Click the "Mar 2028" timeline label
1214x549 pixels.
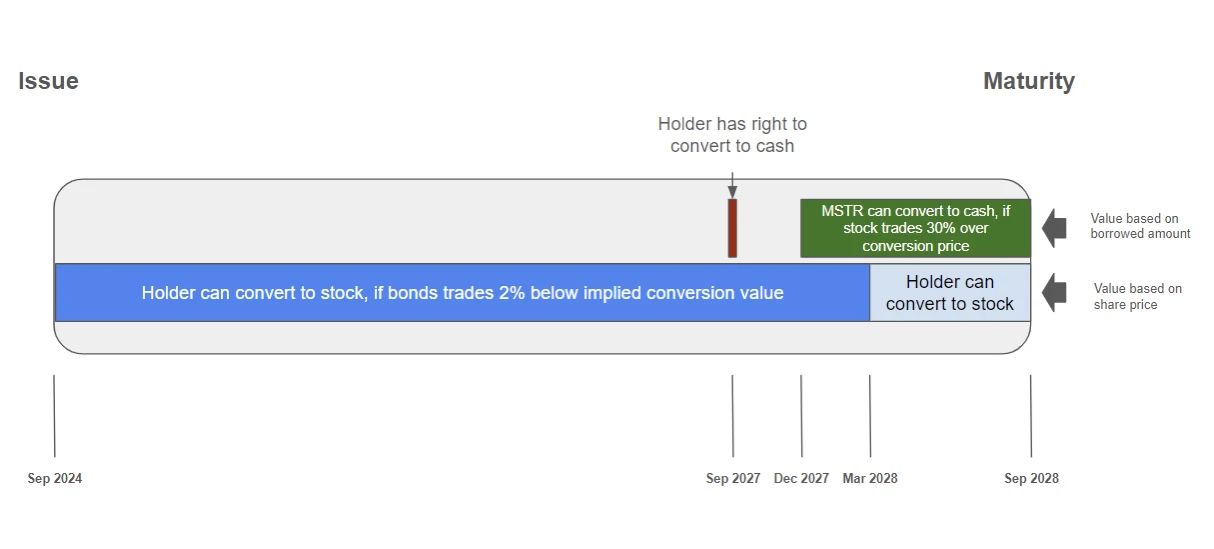coord(870,478)
